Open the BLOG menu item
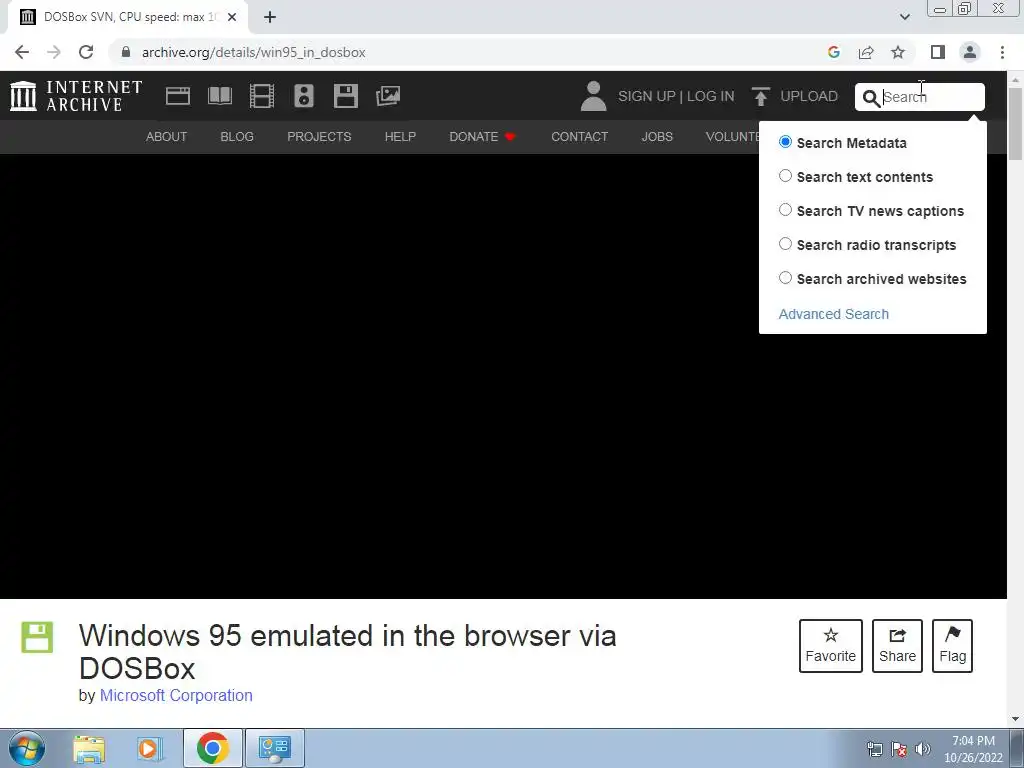The width and height of the screenshot is (1024, 768). click(x=236, y=136)
